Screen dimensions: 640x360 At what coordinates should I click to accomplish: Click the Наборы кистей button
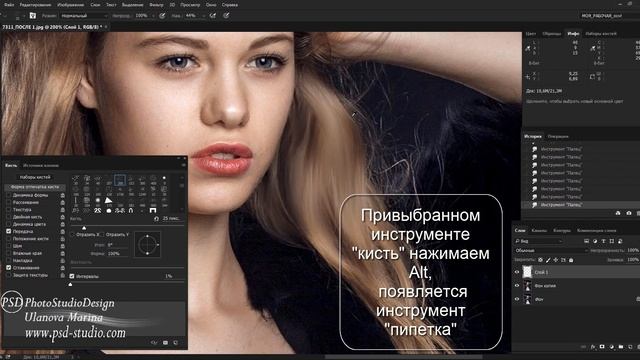35,177
